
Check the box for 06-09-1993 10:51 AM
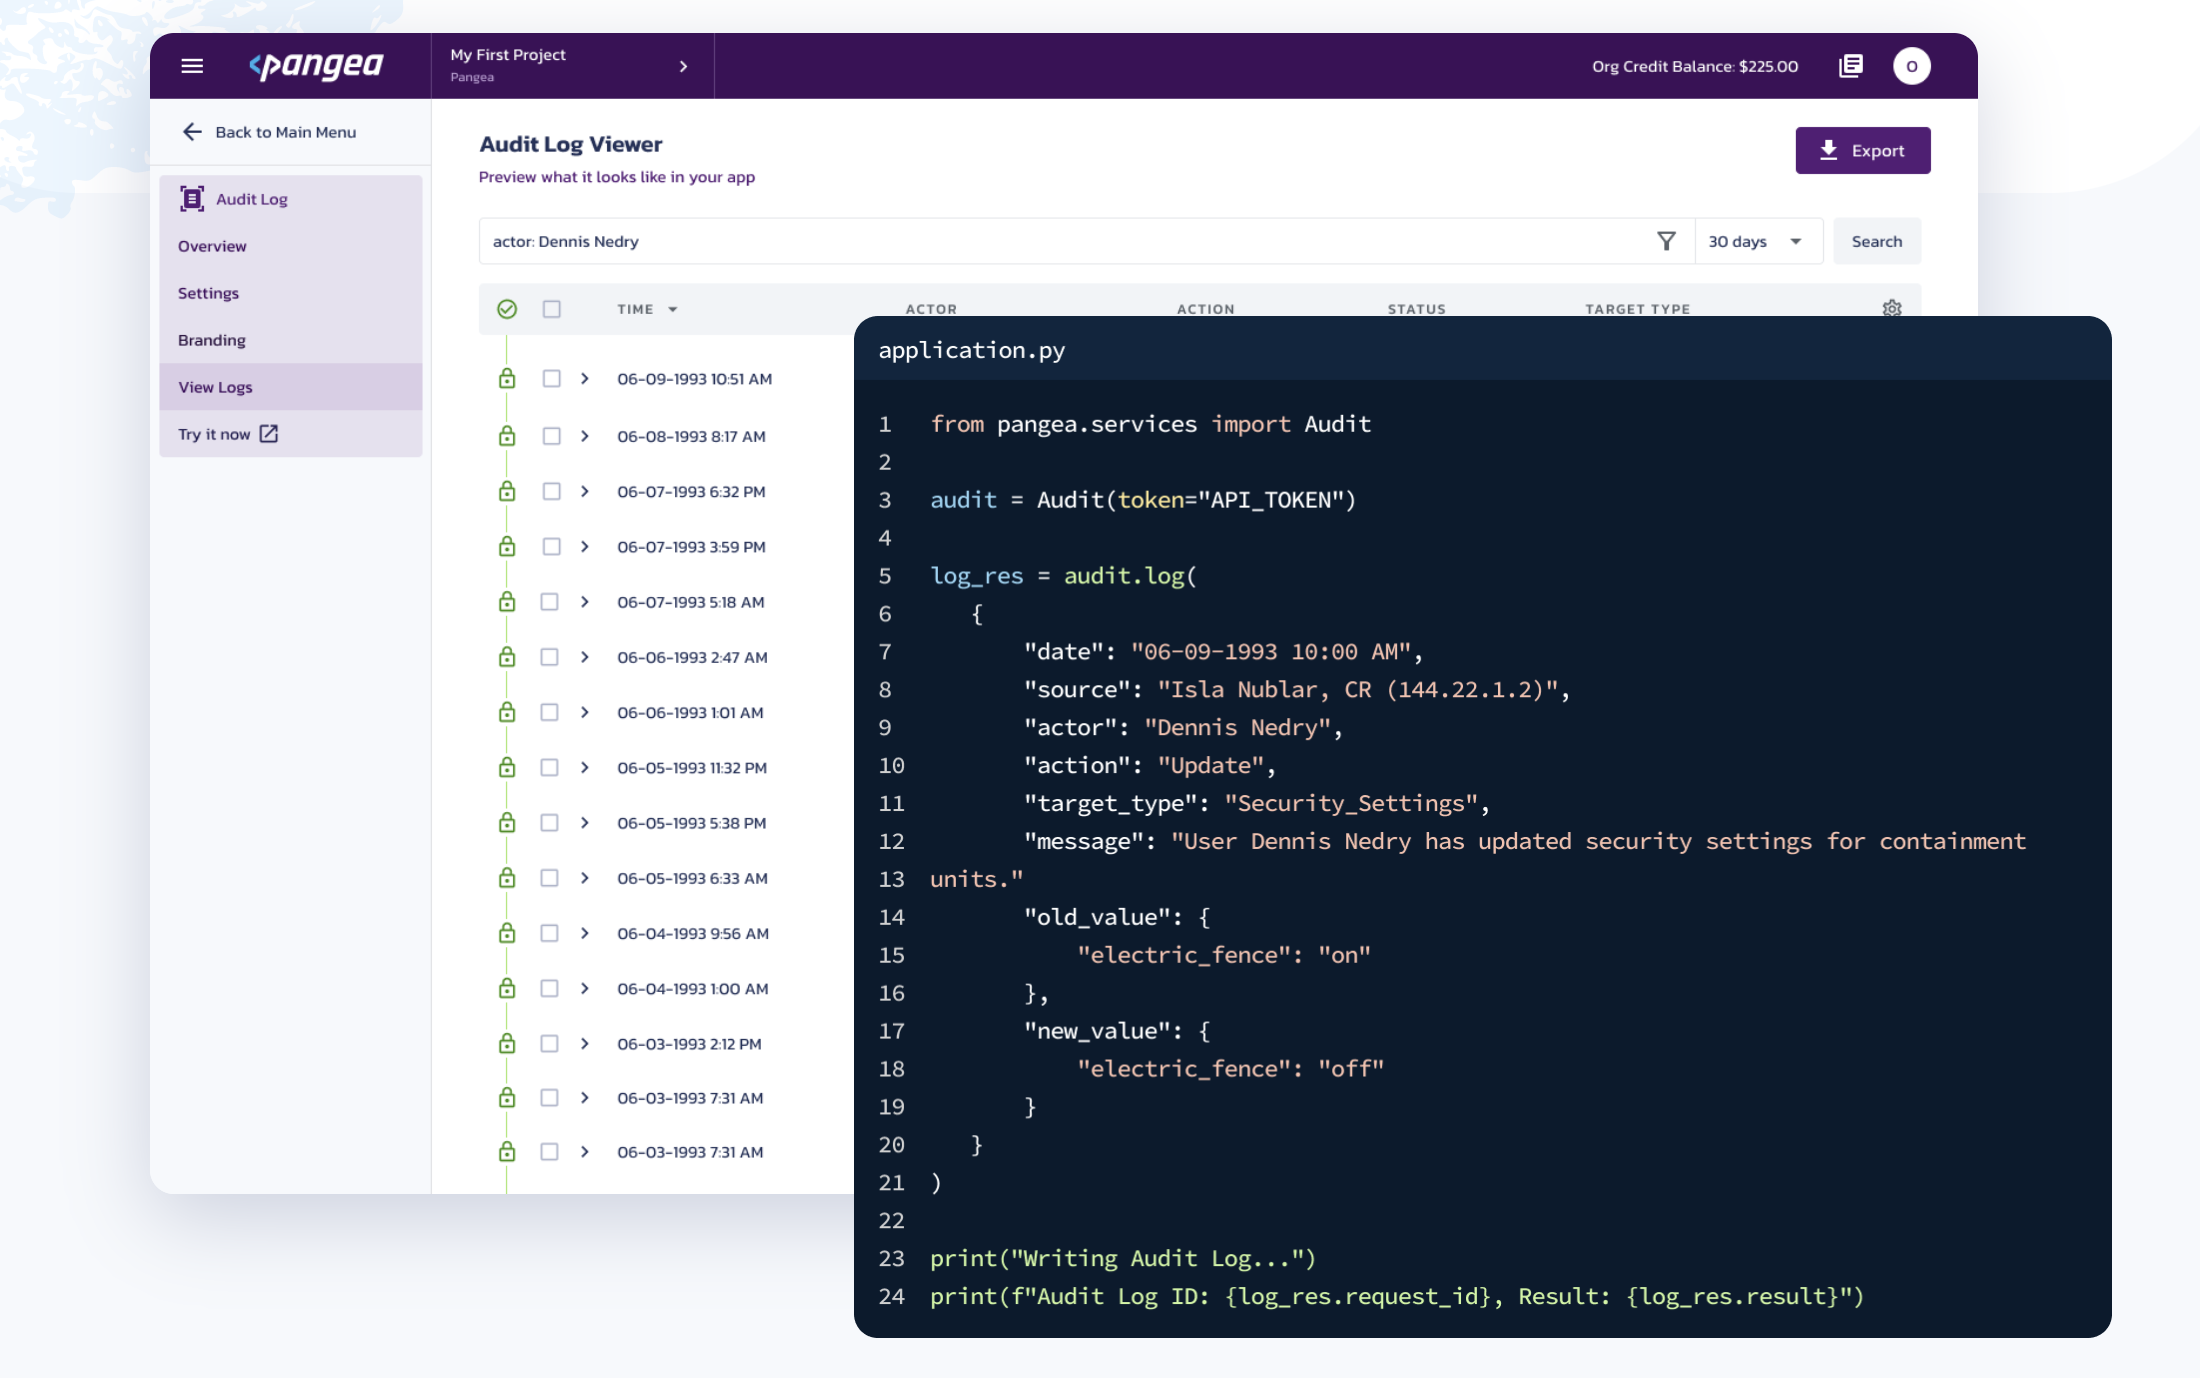click(551, 378)
